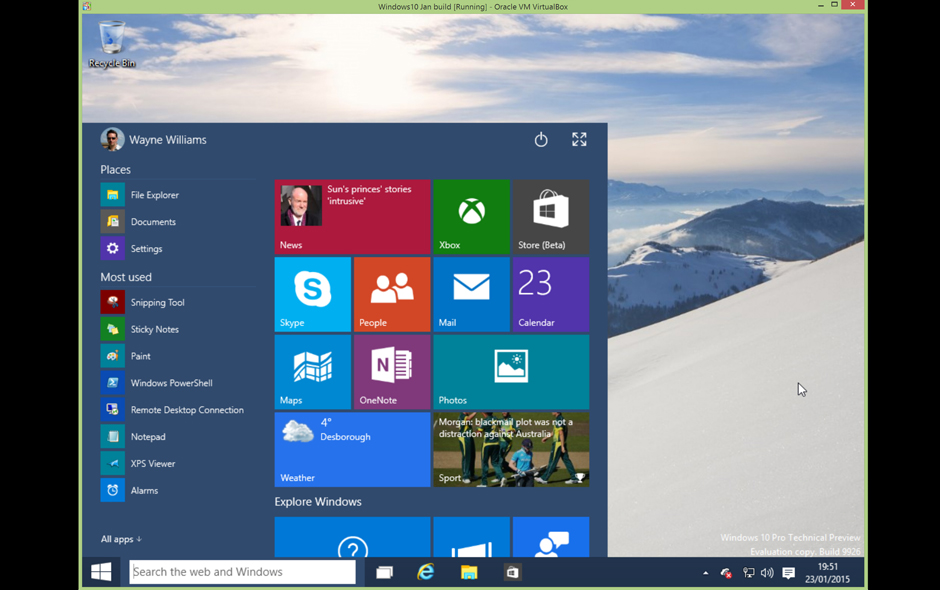Image resolution: width=940 pixels, height=590 pixels.
Task: Open the notifications action center icon
Action: tap(788, 573)
